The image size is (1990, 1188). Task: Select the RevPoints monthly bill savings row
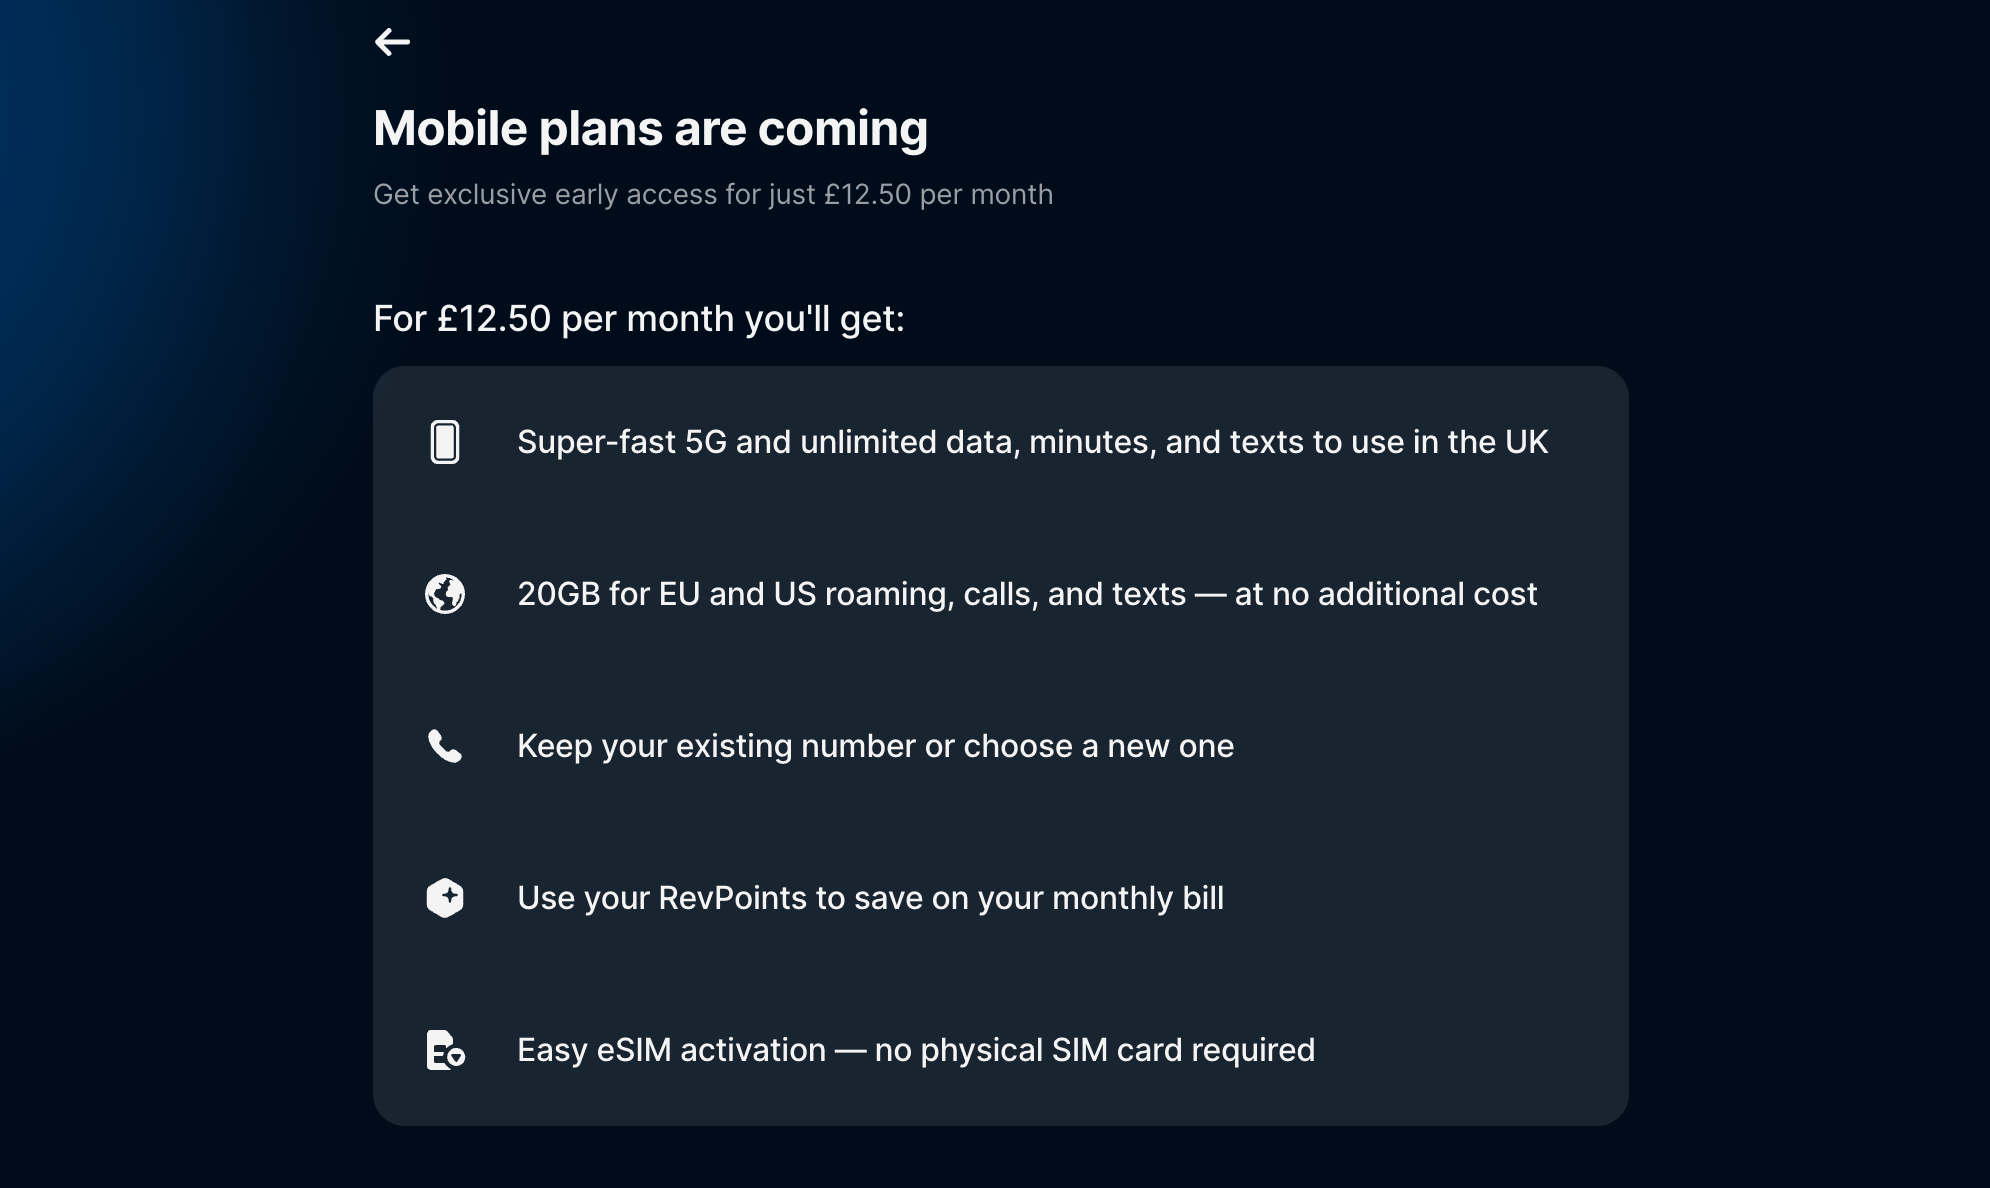[870, 898]
